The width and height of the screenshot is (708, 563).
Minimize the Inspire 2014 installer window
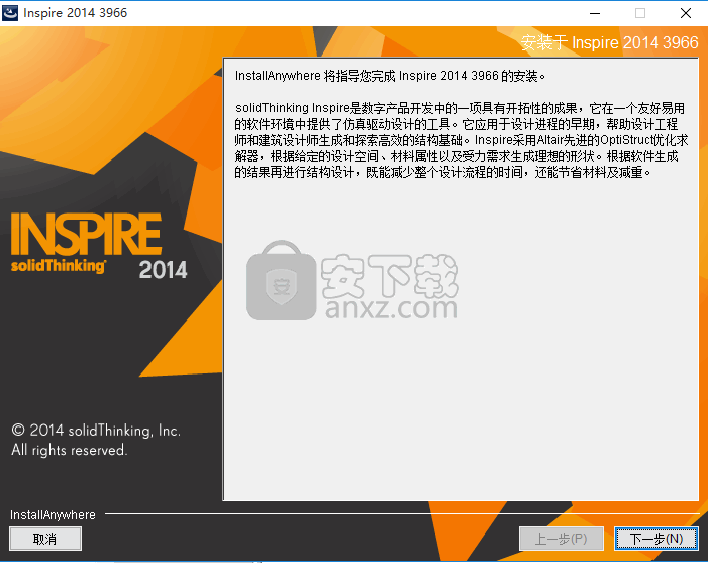pyautogui.click(x=595, y=13)
